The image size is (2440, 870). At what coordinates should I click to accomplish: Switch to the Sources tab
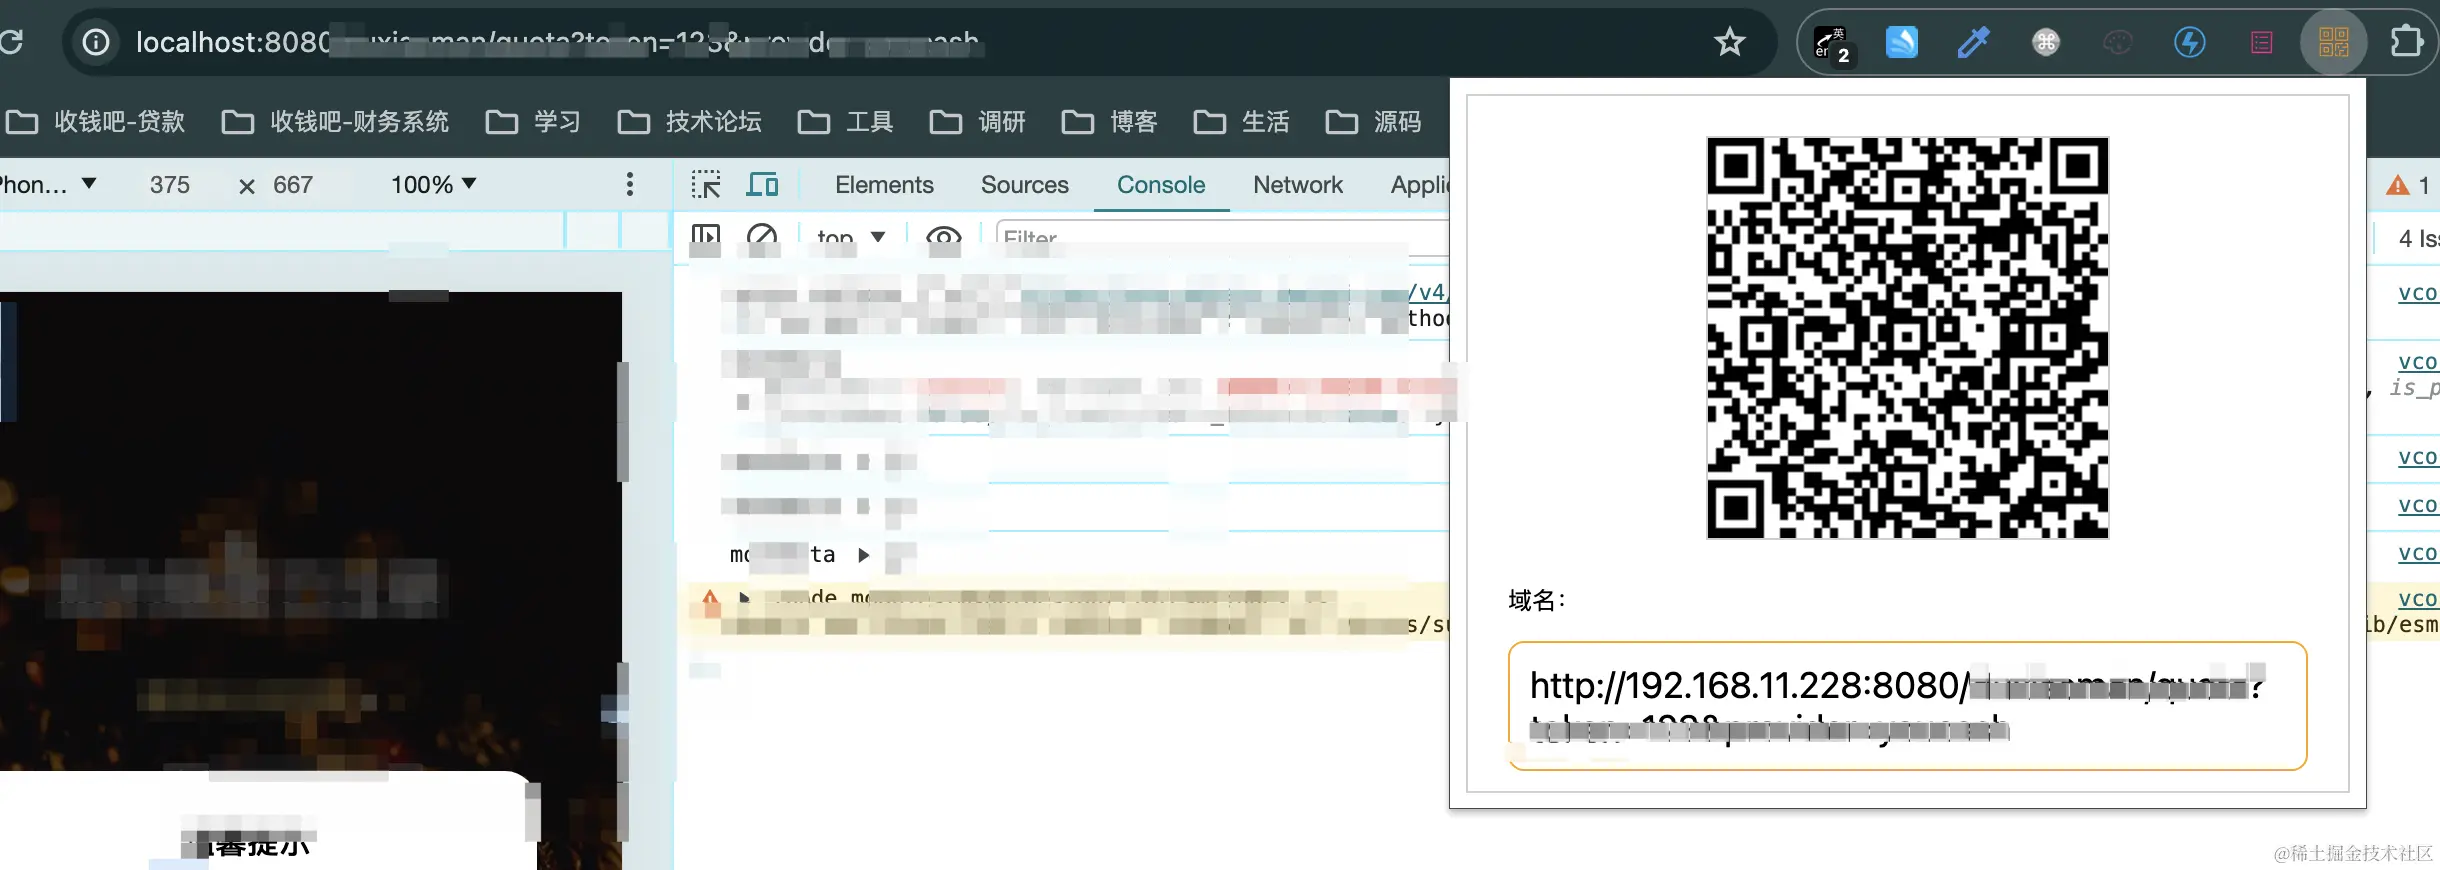pyautogui.click(x=1024, y=185)
